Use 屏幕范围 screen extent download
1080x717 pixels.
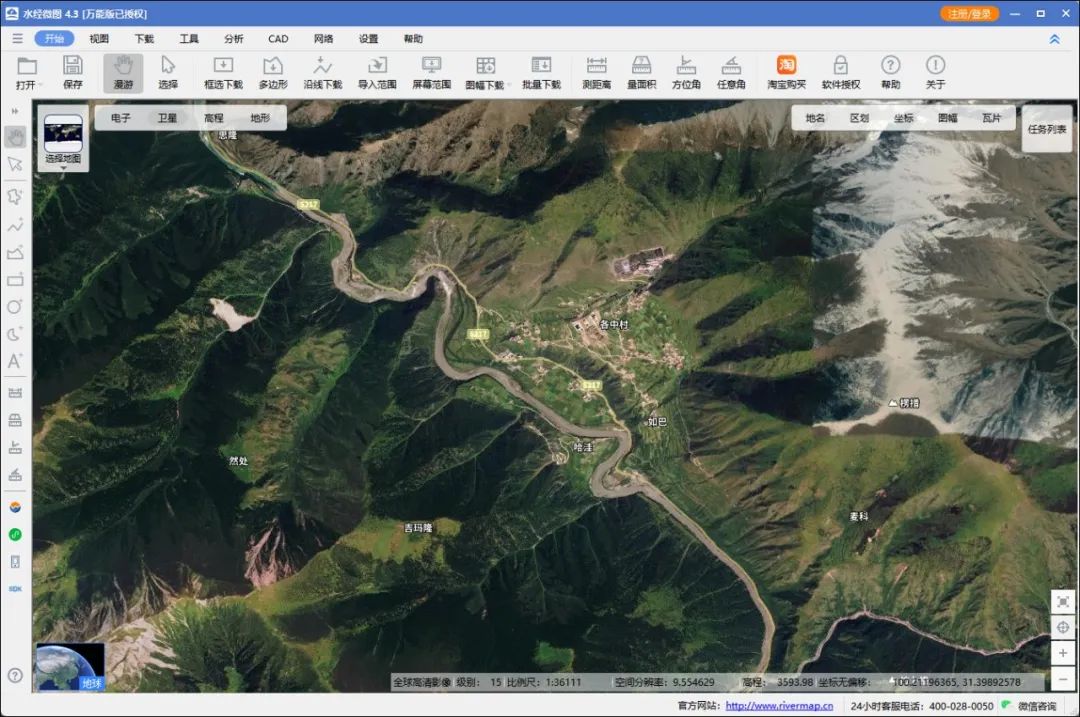pos(431,72)
